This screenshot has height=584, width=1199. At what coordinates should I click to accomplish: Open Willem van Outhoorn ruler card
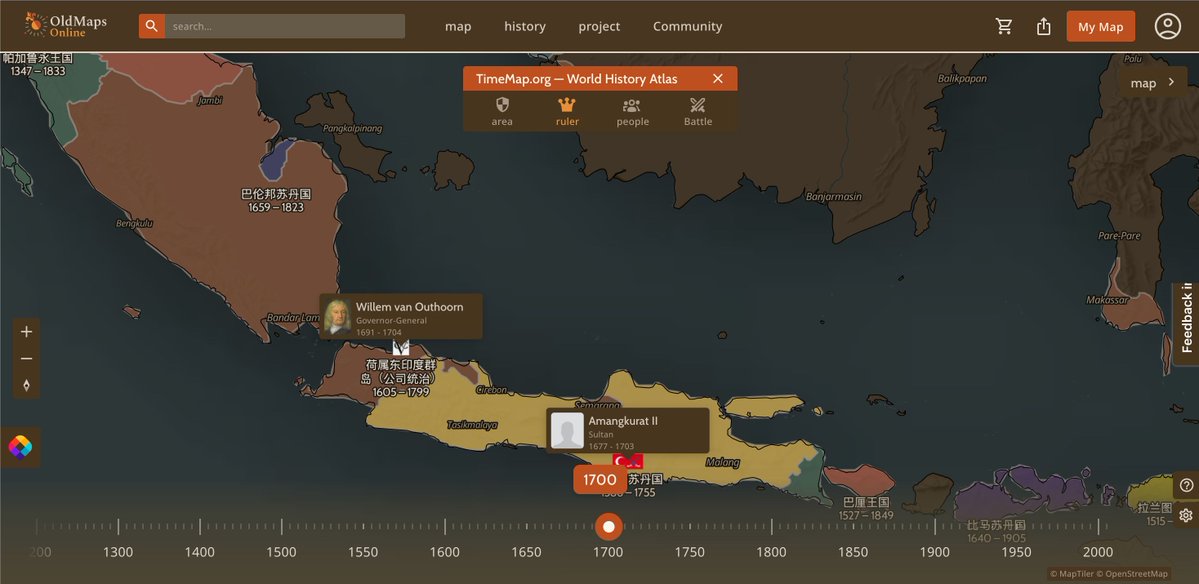click(x=401, y=316)
